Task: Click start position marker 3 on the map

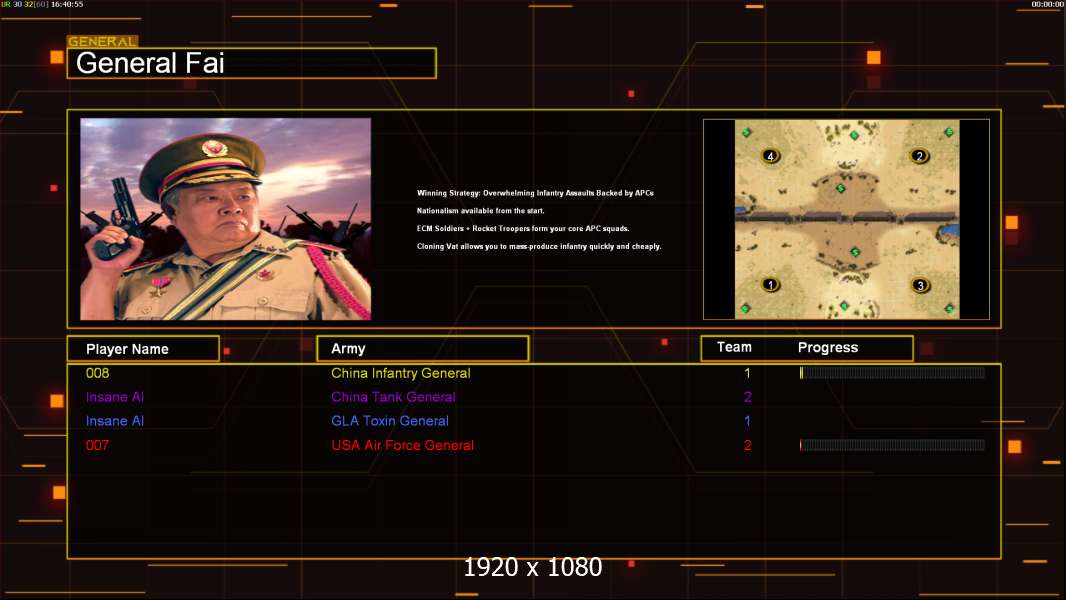Action: tap(920, 285)
